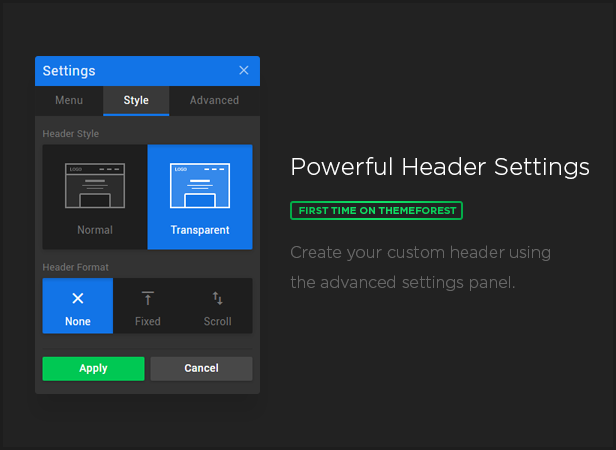Choose the Transparent header style label
This screenshot has width=616, height=450.
[200, 230]
